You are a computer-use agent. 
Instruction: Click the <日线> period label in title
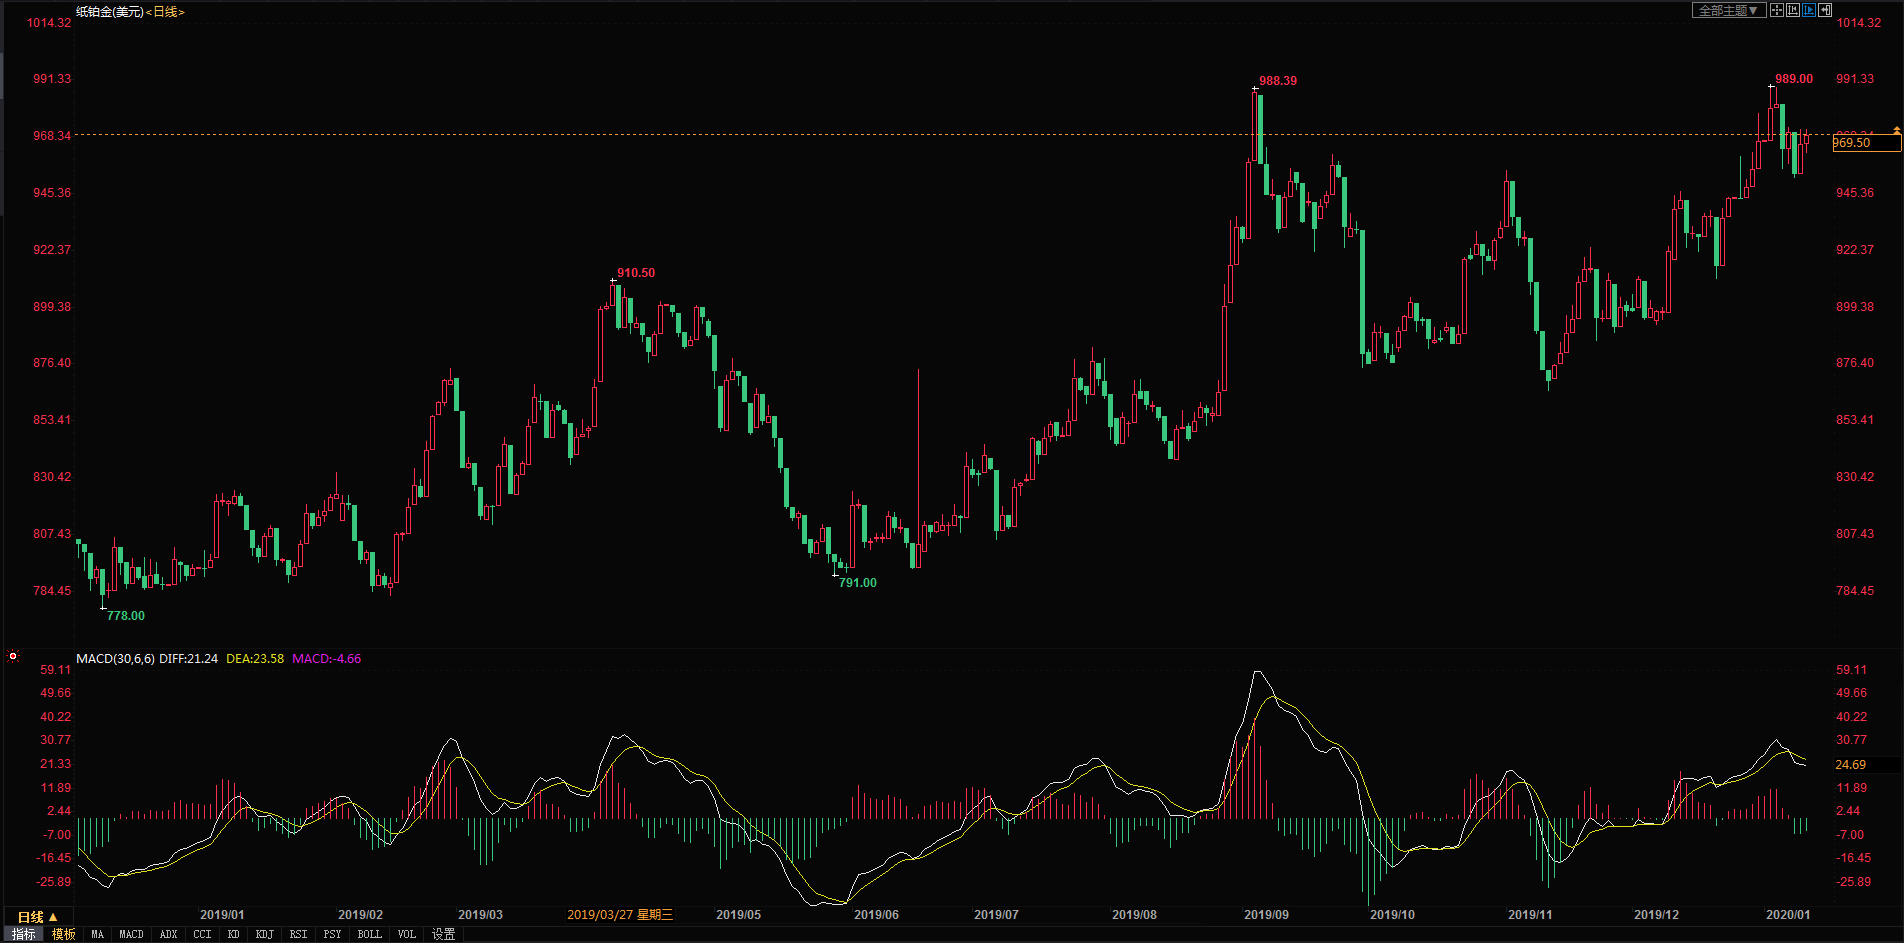[165, 12]
